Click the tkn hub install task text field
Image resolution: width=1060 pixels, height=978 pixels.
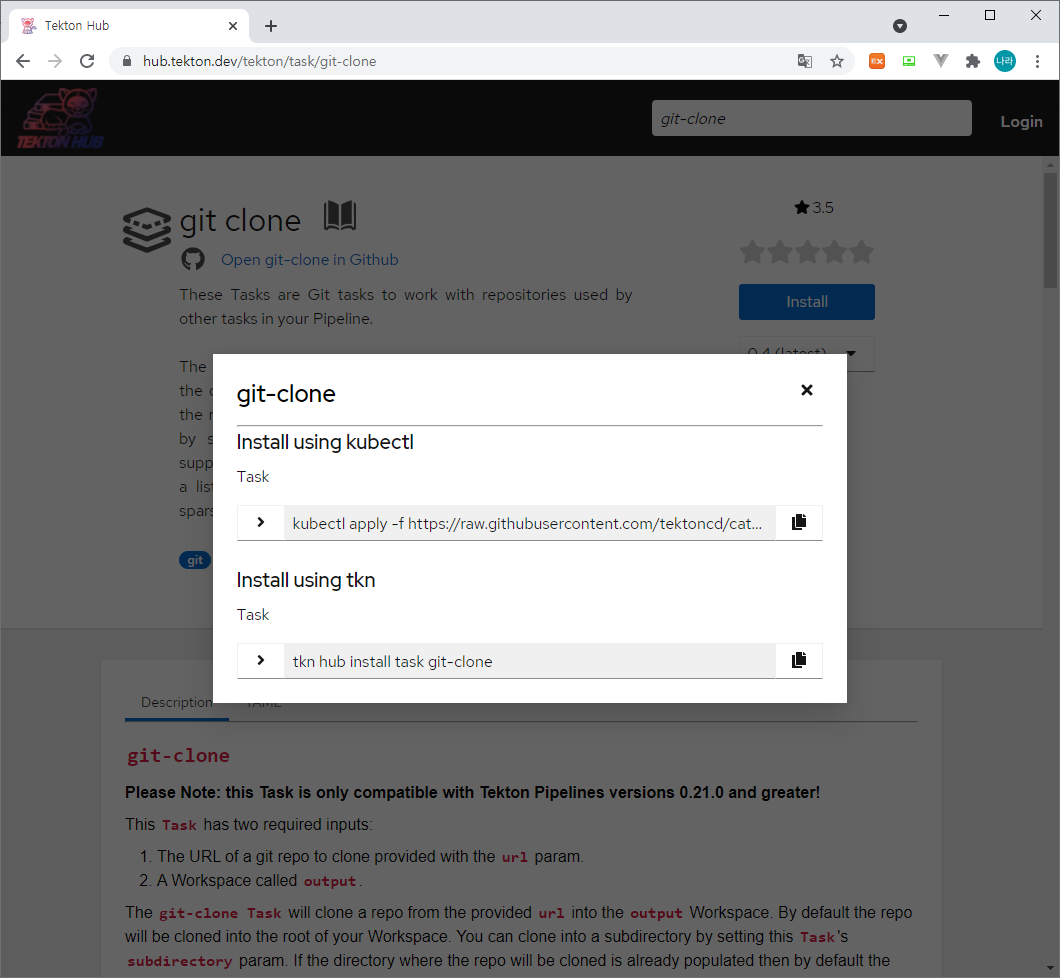pyautogui.click(x=529, y=661)
